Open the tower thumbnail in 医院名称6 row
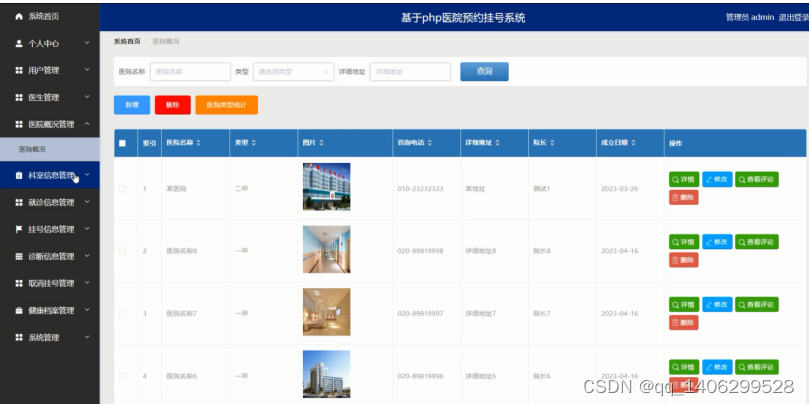The image size is (809, 406). [x=327, y=374]
